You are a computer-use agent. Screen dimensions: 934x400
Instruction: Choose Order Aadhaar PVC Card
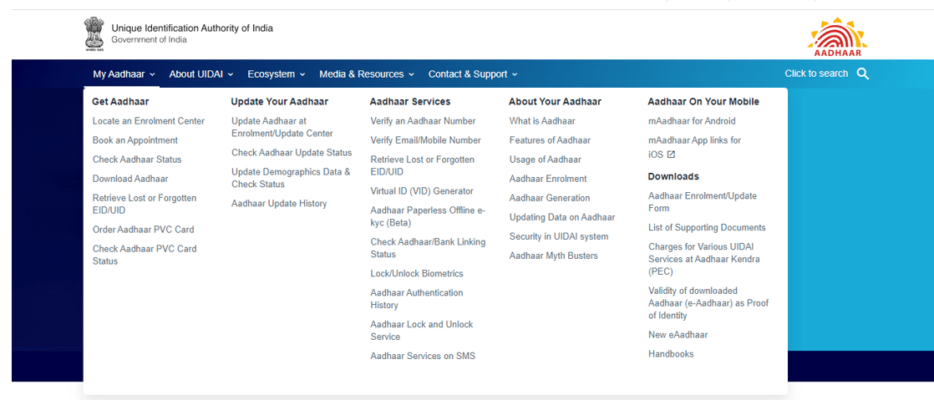tap(143, 230)
